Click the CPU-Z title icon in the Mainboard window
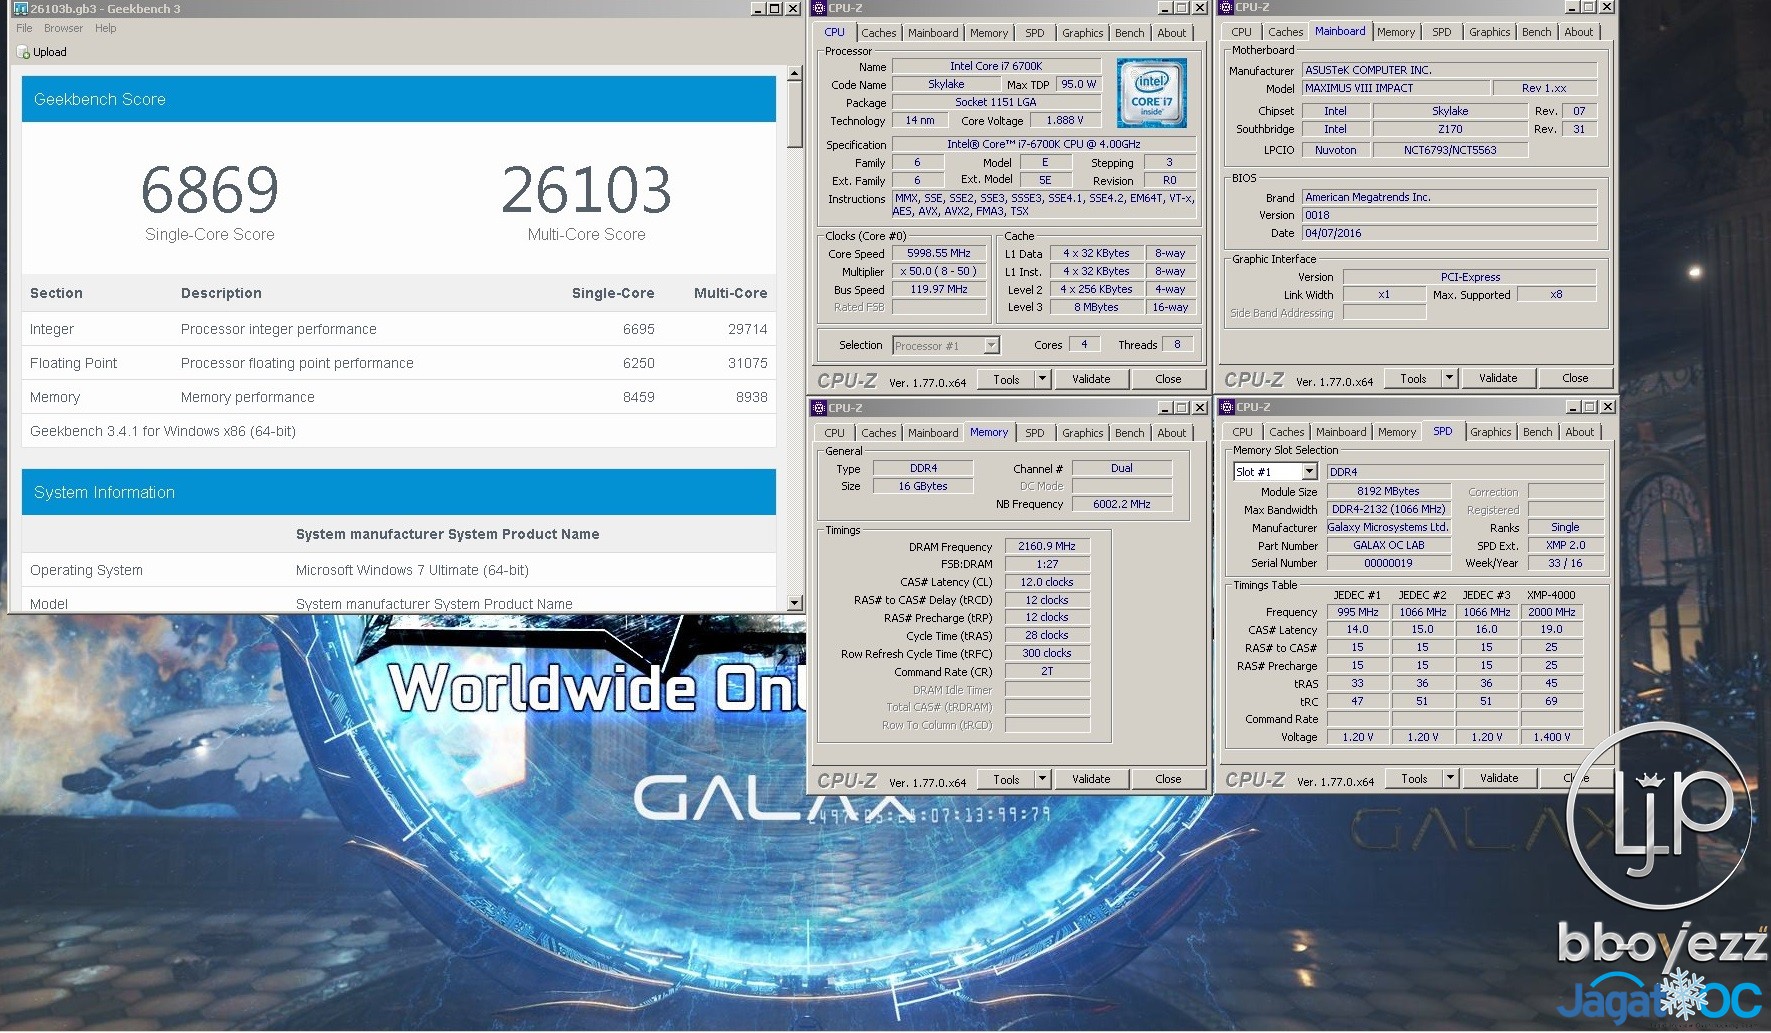The width and height of the screenshot is (1771, 1033). (1225, 7)
